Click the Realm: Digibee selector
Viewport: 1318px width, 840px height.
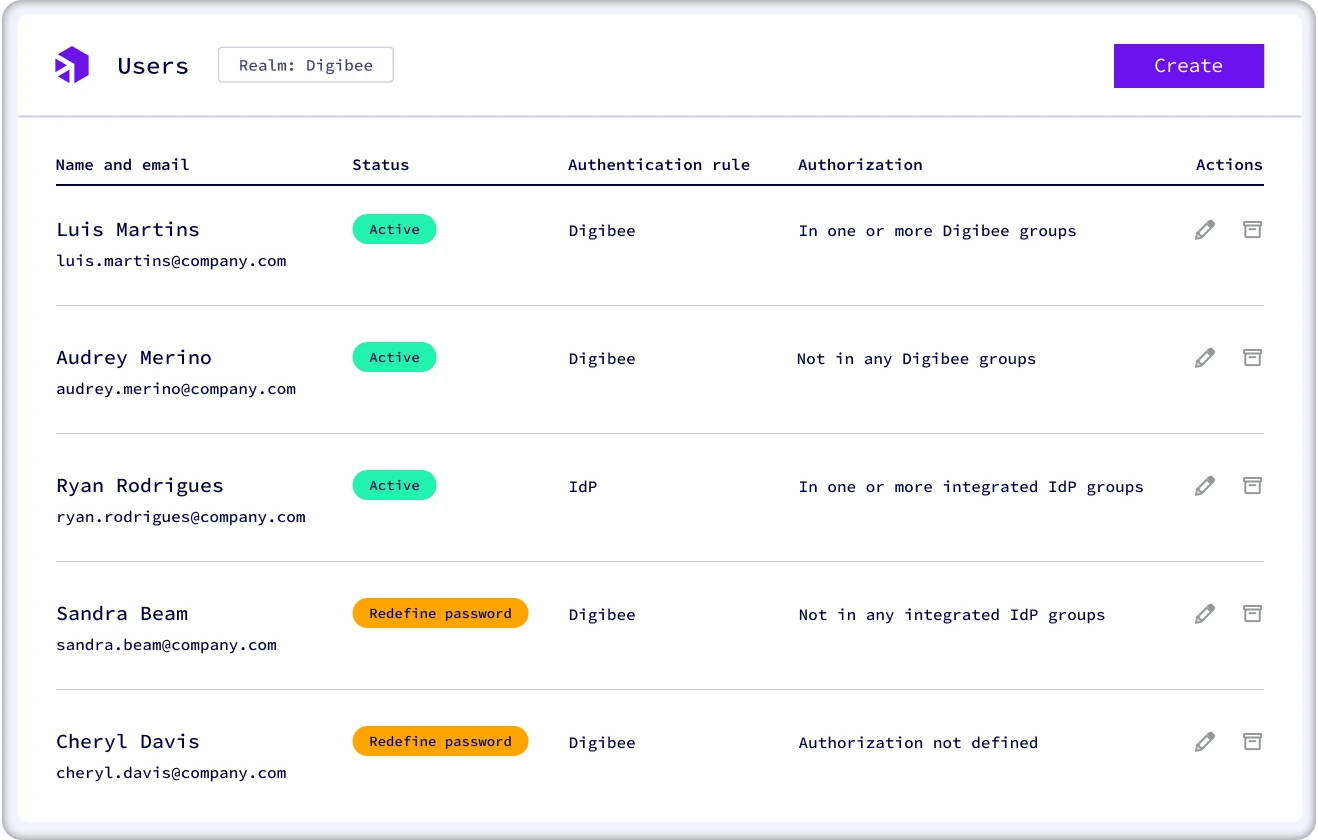pyautogui.click(x=305, y=66)
